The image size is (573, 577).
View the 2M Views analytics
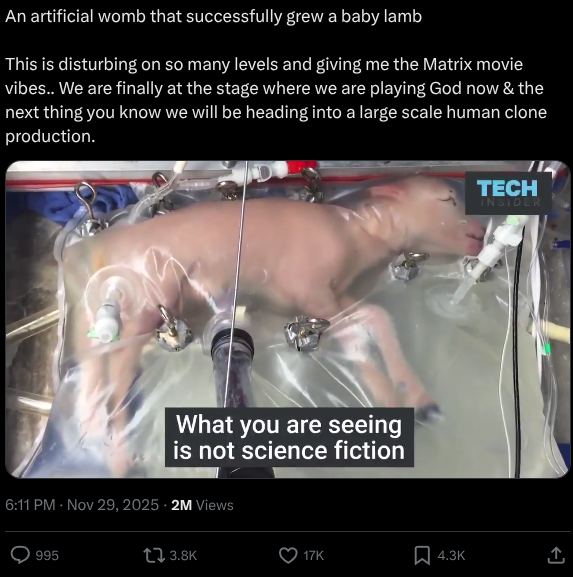point(202,505)
